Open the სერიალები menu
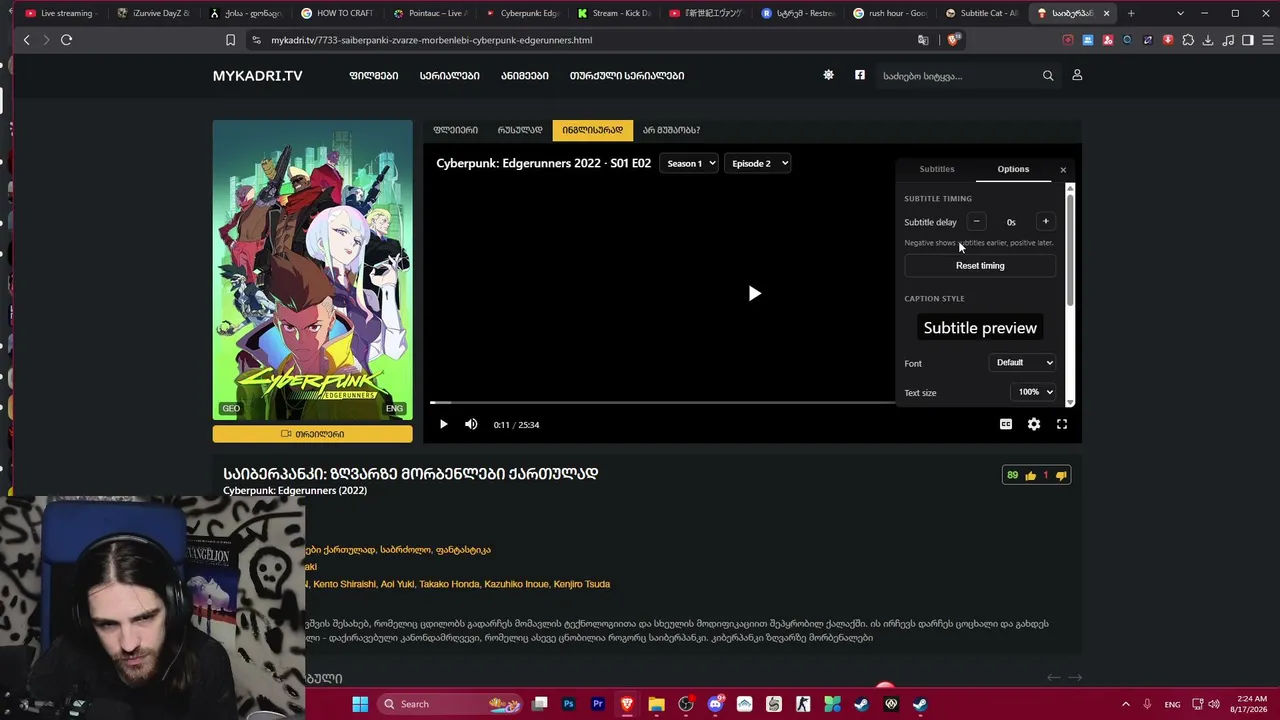Image resolution: width=1280 pixels, height=720 pixels. click(450, 76)
